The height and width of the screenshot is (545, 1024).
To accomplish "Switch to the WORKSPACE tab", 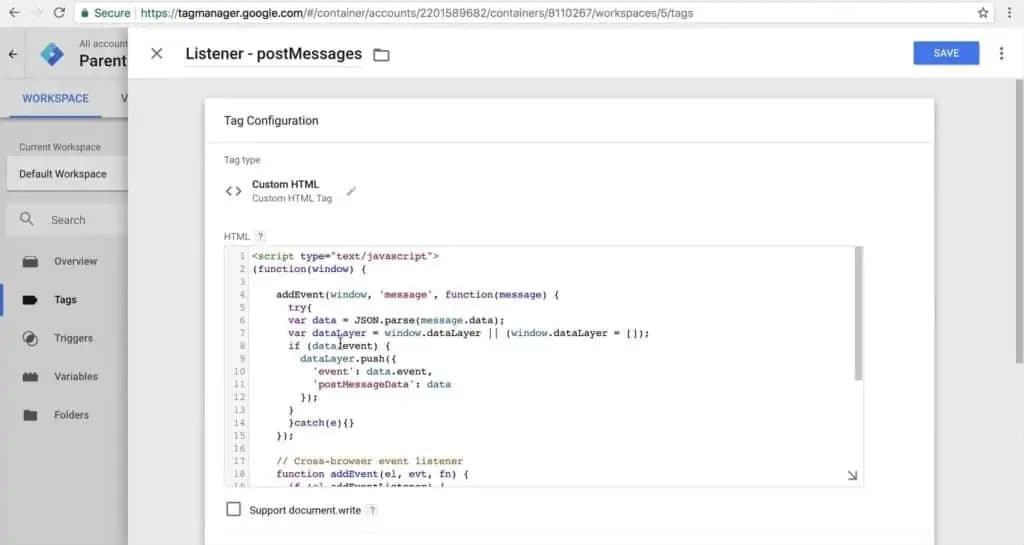I will tap(56, 98).
